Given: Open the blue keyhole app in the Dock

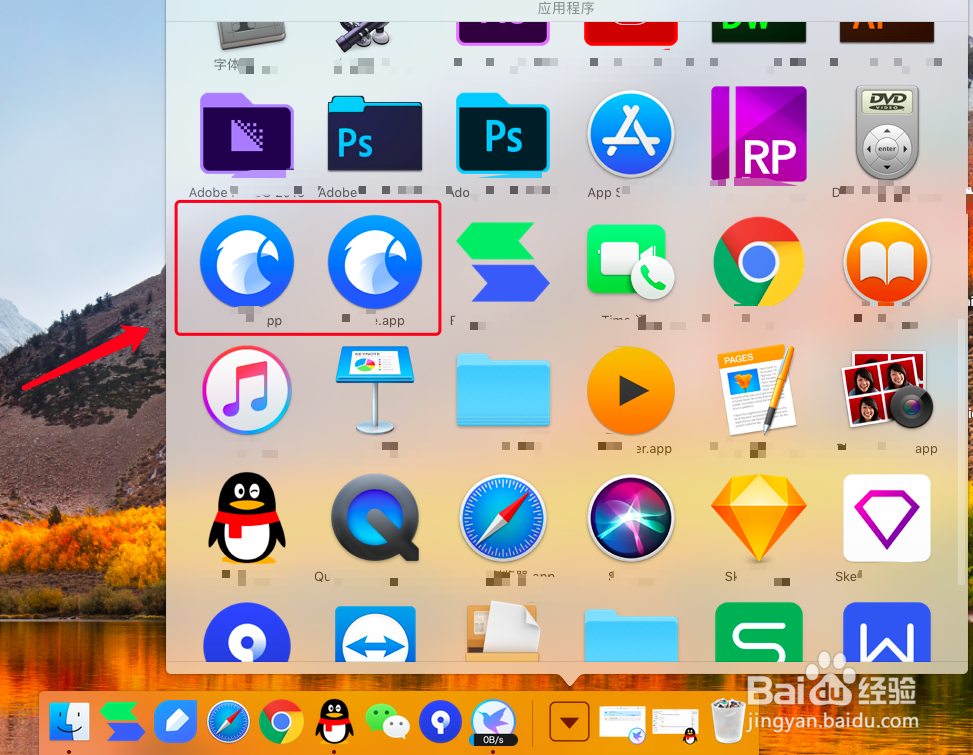Looking at the screenshot, I should 440,721.
